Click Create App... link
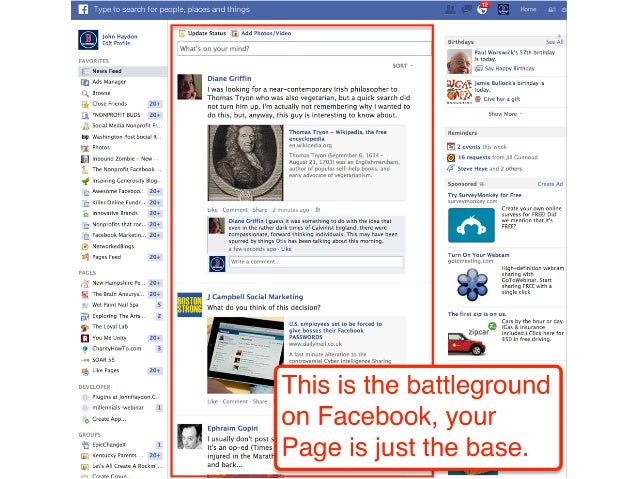 (x=109, y=419)
